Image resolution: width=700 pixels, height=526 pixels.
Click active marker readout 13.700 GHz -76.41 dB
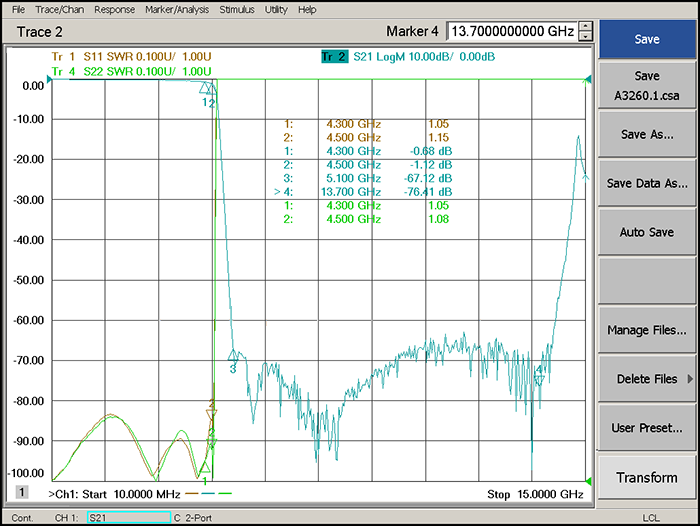(363, 192)
